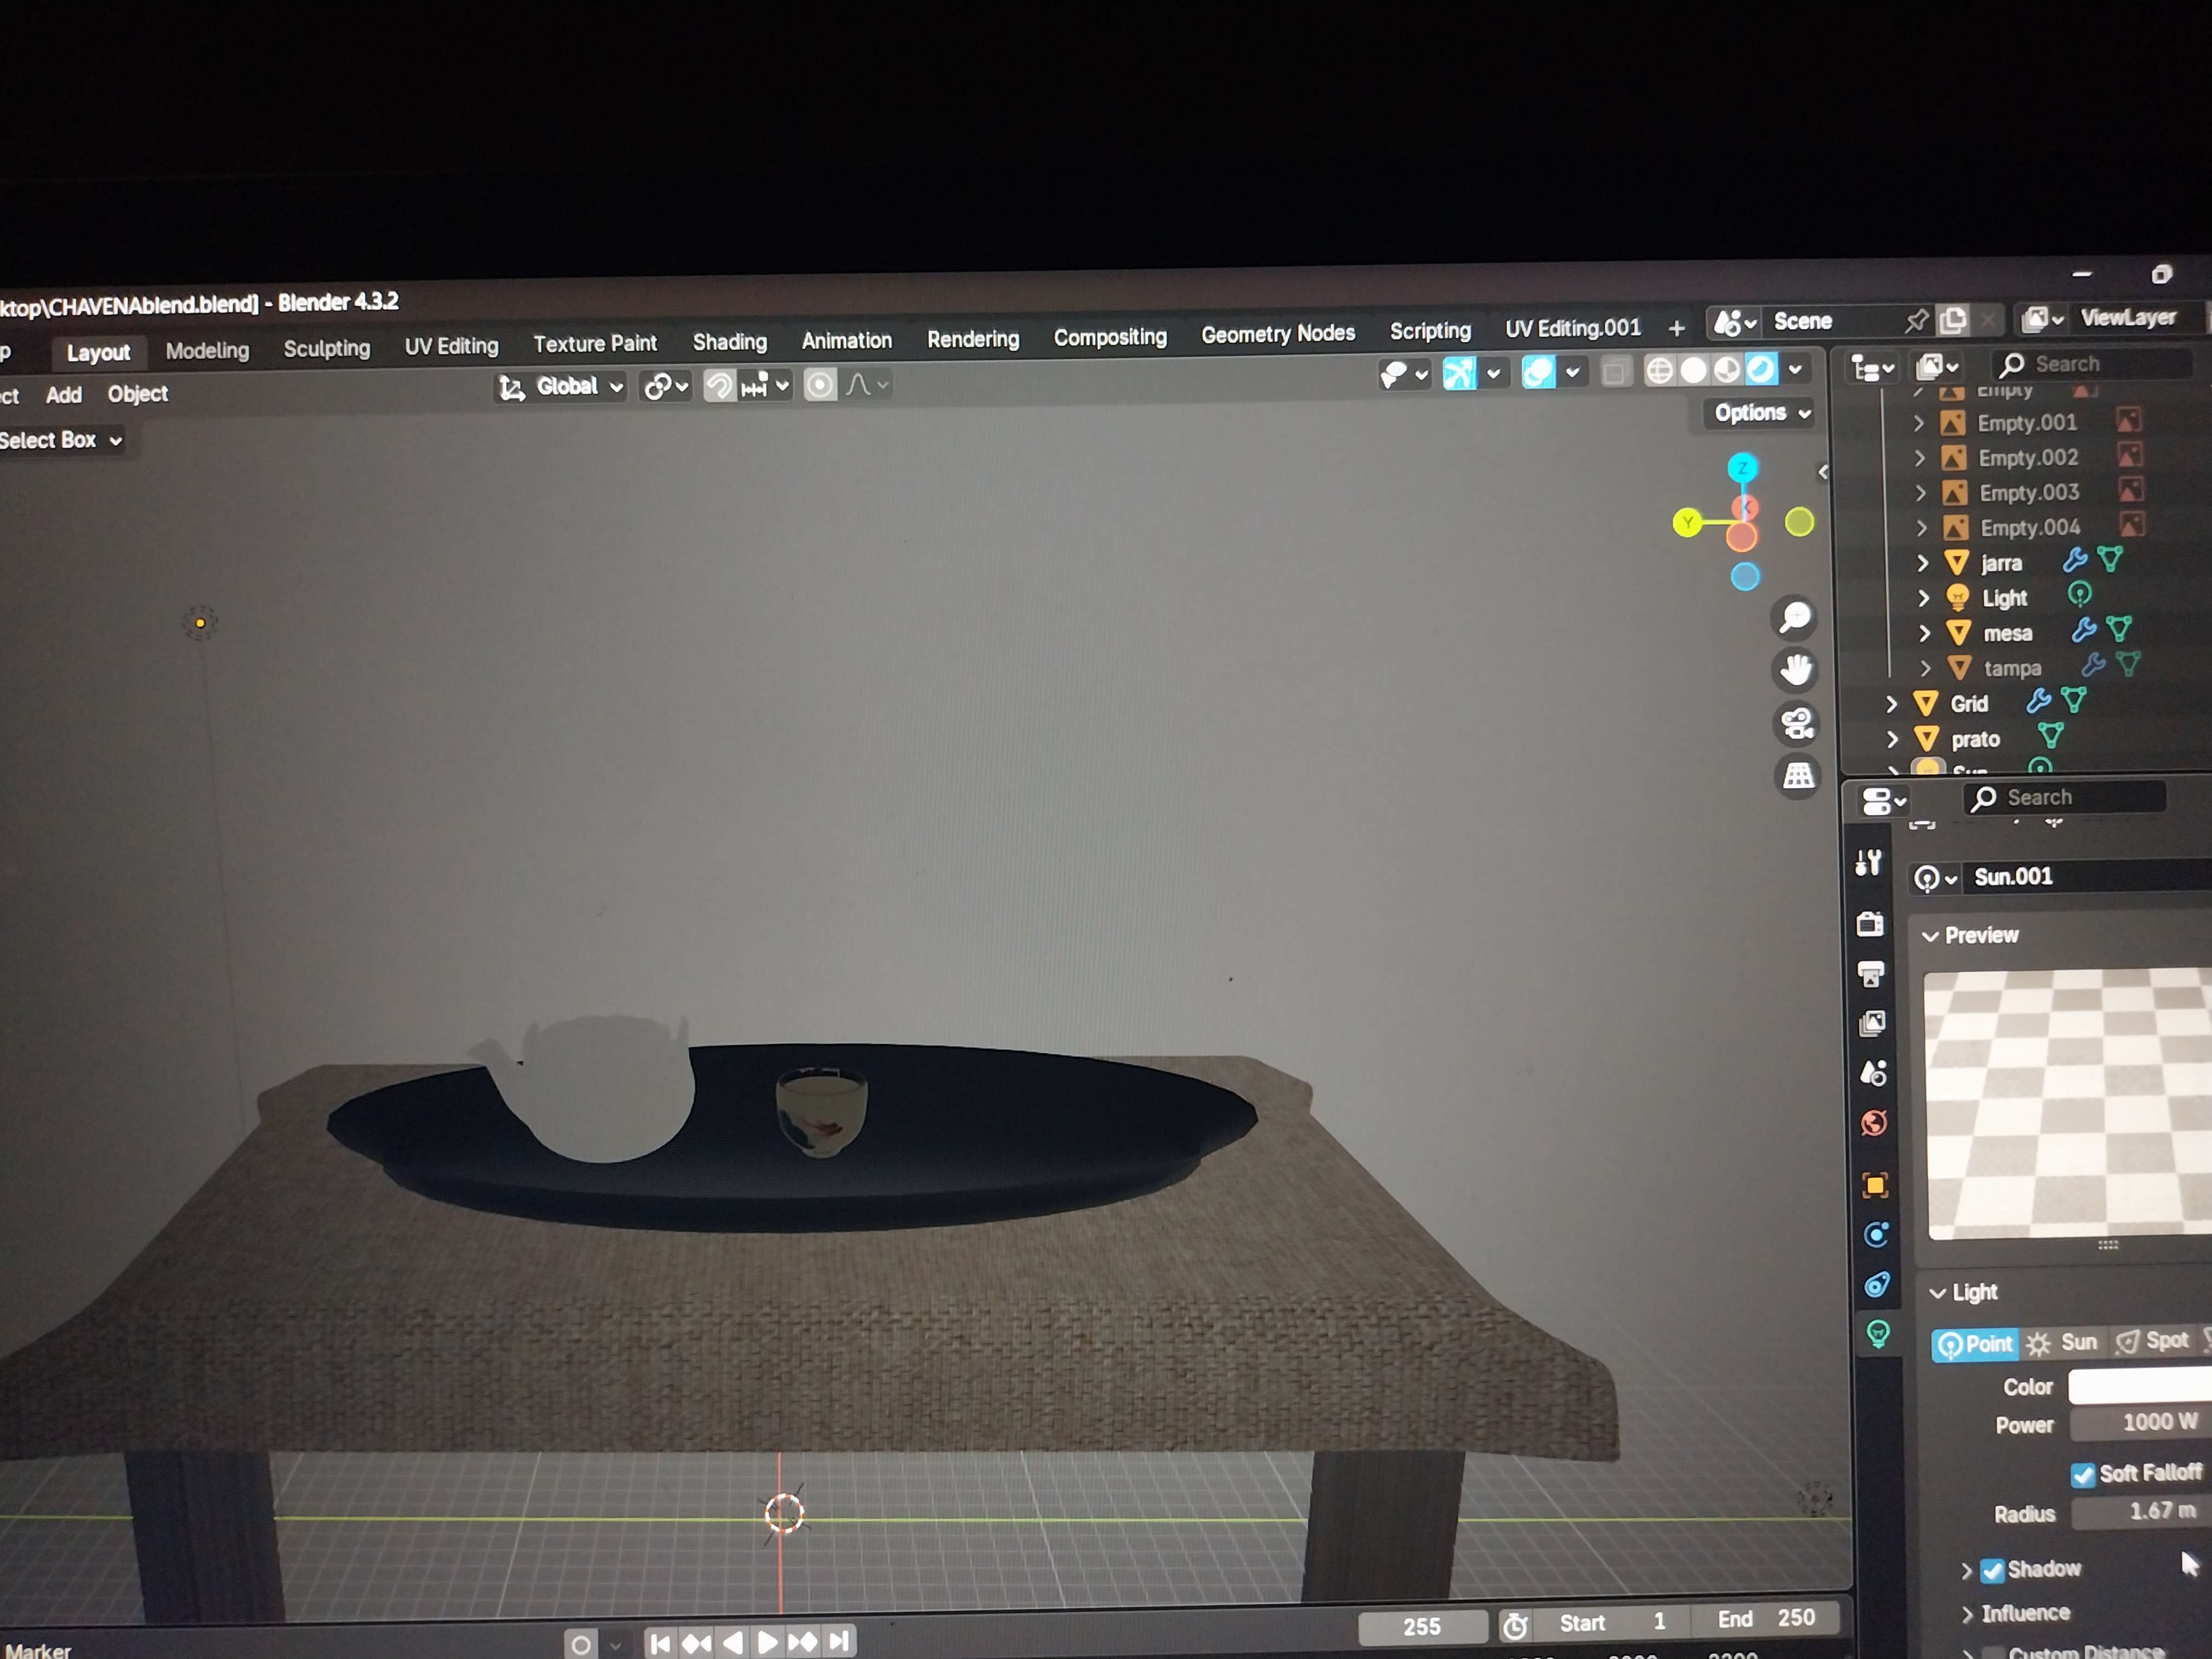Click the Radius 1.67 m value field
This screenshot has height=1659, width=2212.
2142,1512
